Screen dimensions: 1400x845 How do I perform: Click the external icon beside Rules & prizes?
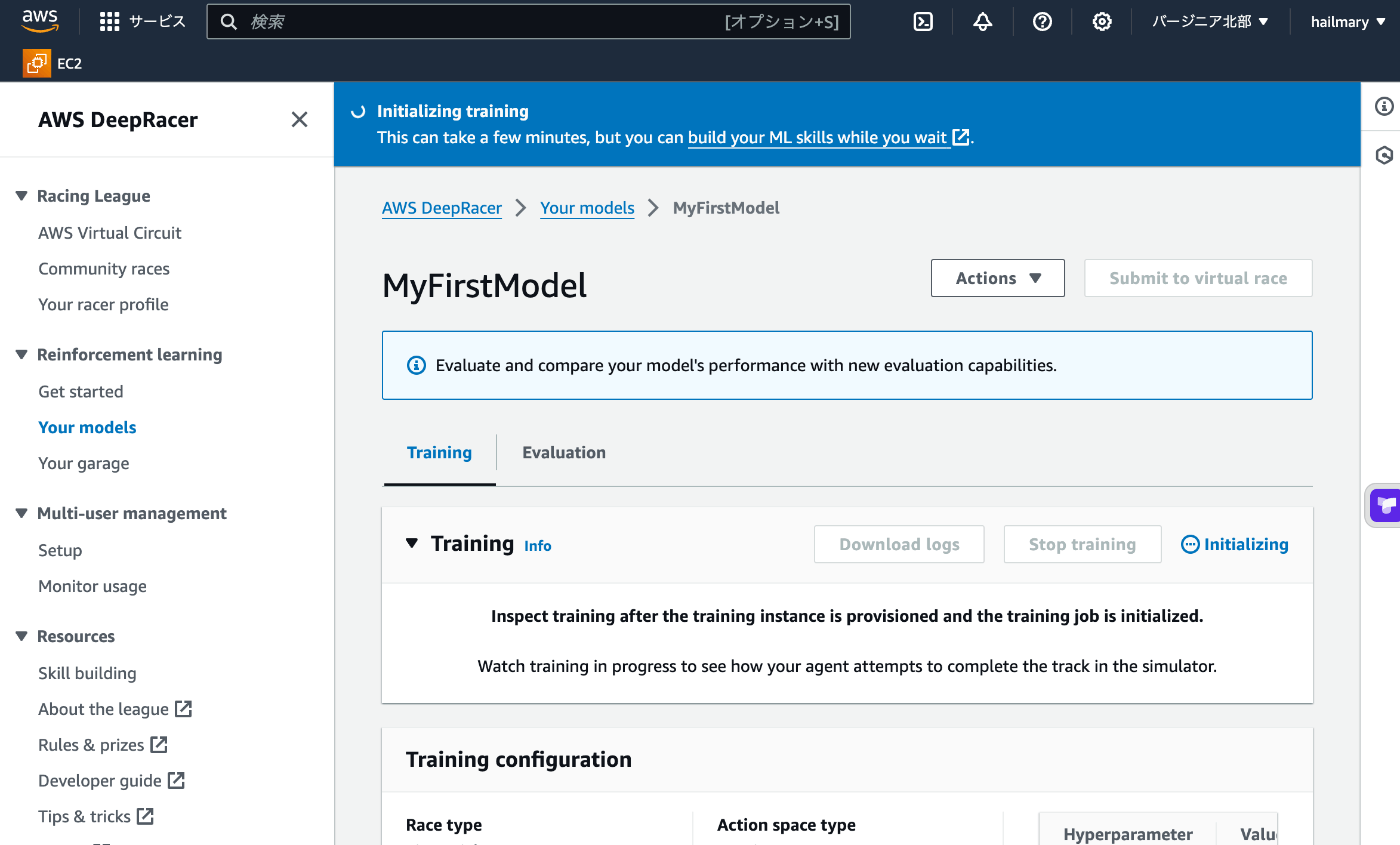pyautogui.click(x=159, y=745)
